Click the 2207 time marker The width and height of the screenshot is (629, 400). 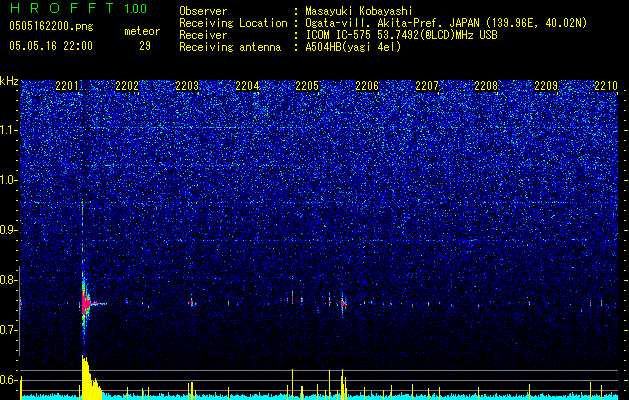[427, 85]
